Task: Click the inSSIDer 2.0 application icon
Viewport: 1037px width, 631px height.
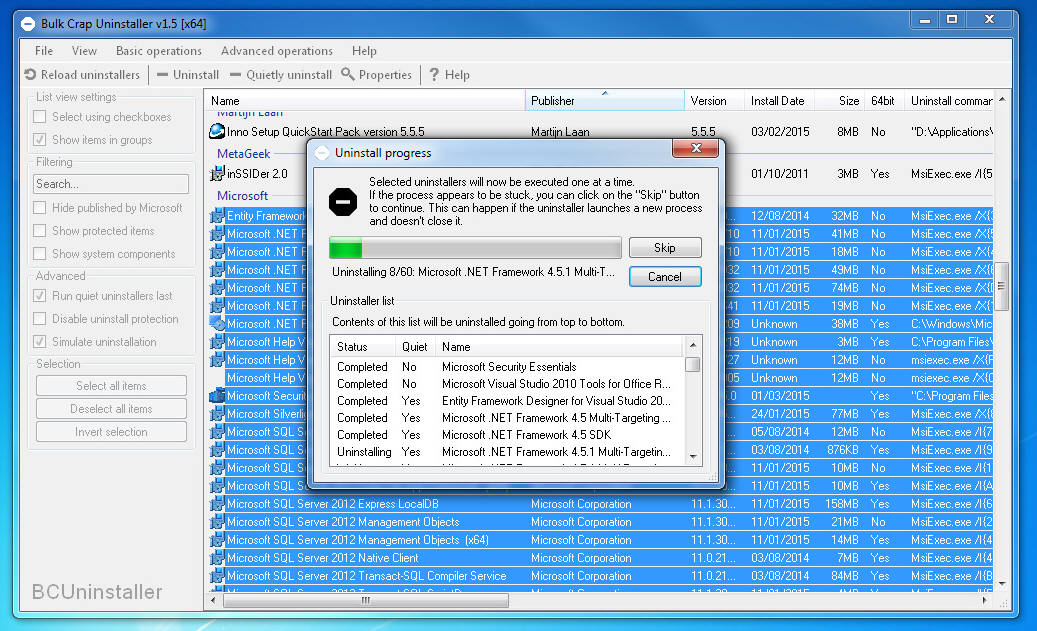Action: (x=217, y=173)
